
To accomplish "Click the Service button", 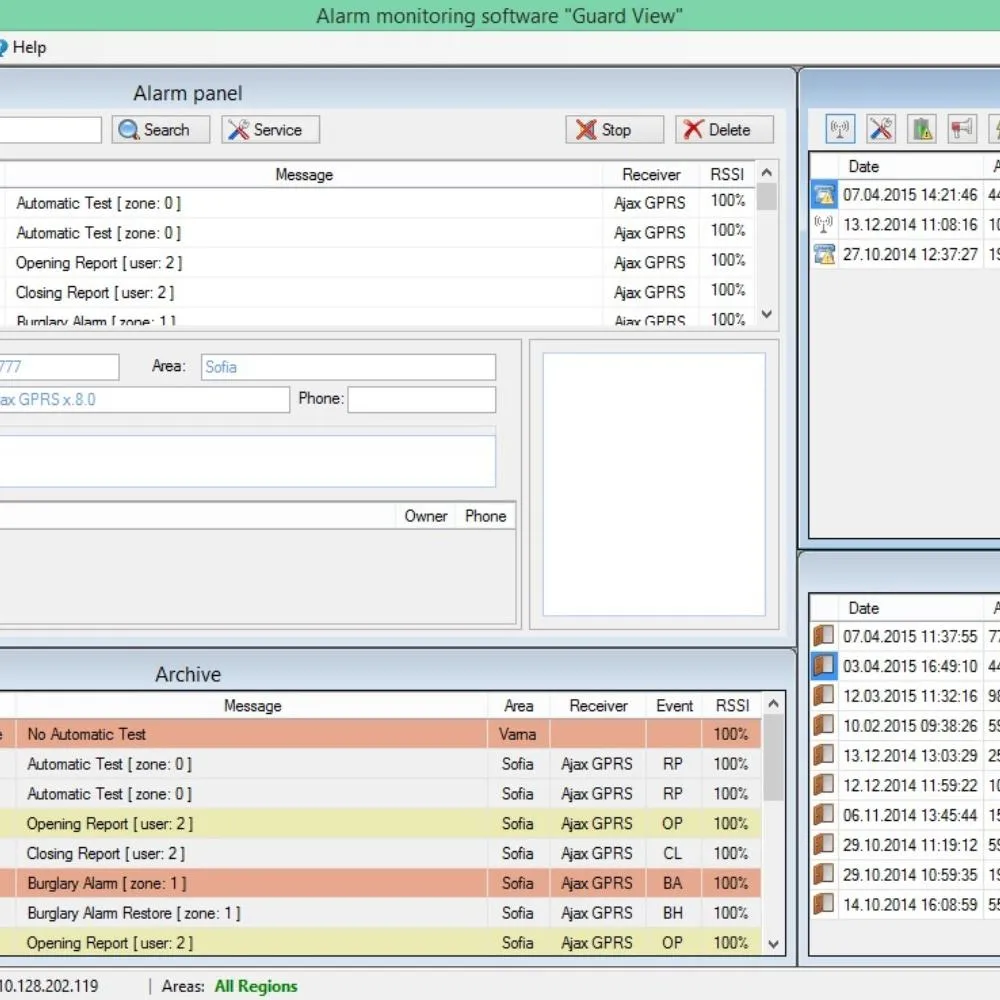I will point(270,129).
